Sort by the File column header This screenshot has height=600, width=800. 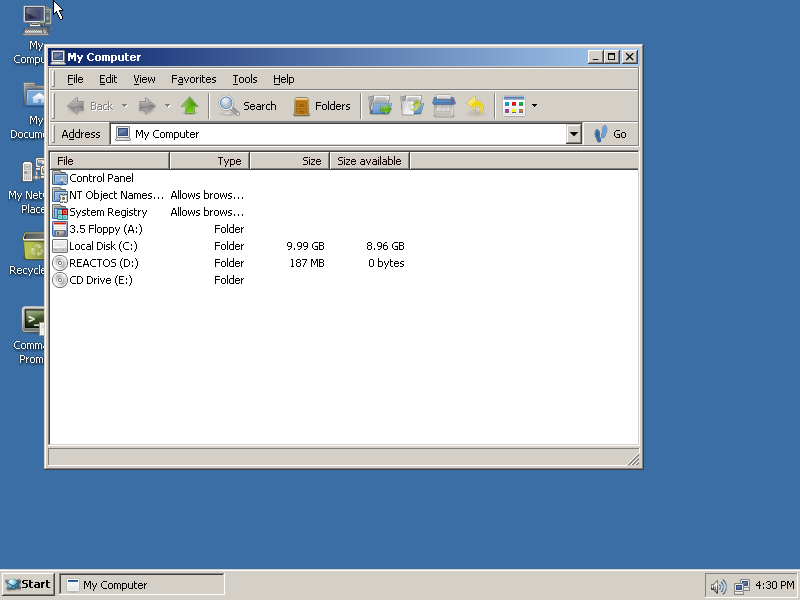point(110,161)
